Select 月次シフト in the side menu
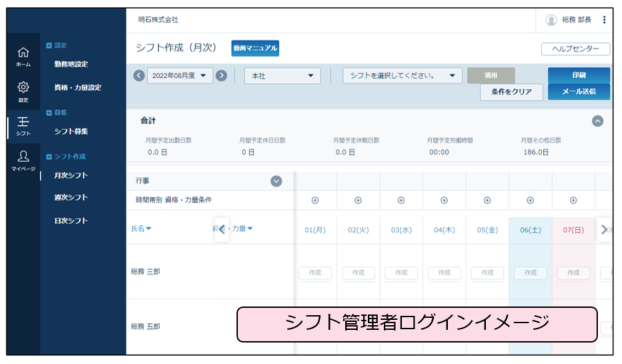Viewport: 622px width, 364px height. pyautogui.click(x=71, y=175)
